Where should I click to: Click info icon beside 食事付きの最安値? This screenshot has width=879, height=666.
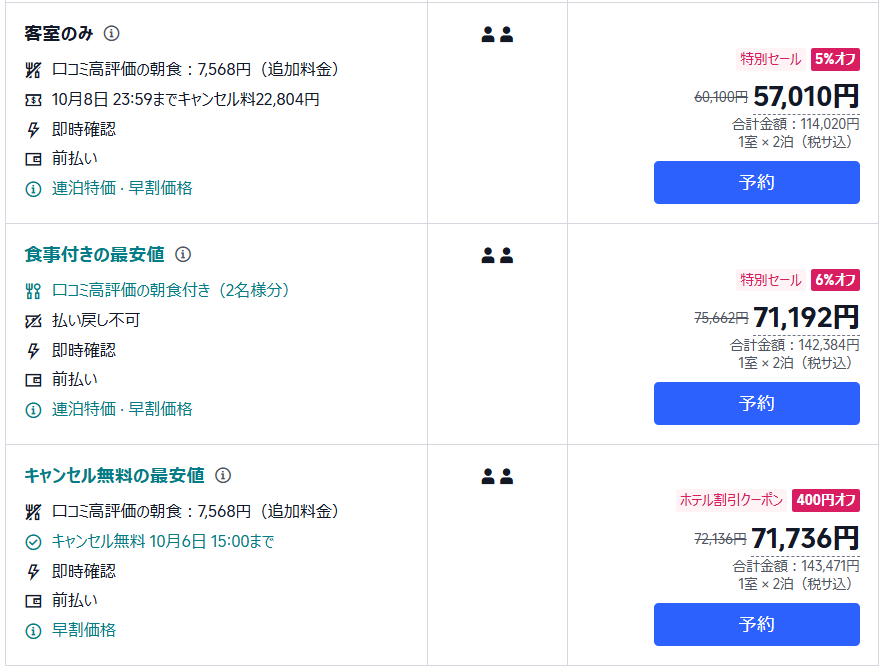[183, 254]
